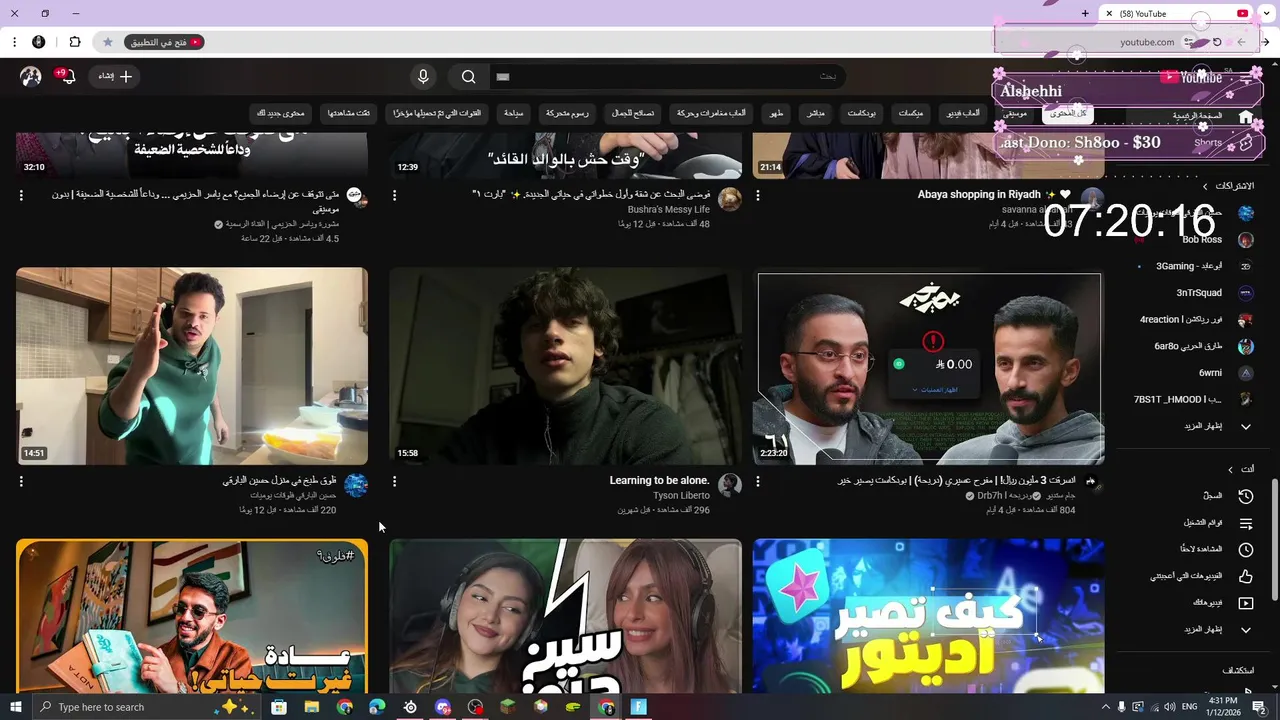Select the بودكاست category chip
1280x720 pixels.
pos(862,114)
